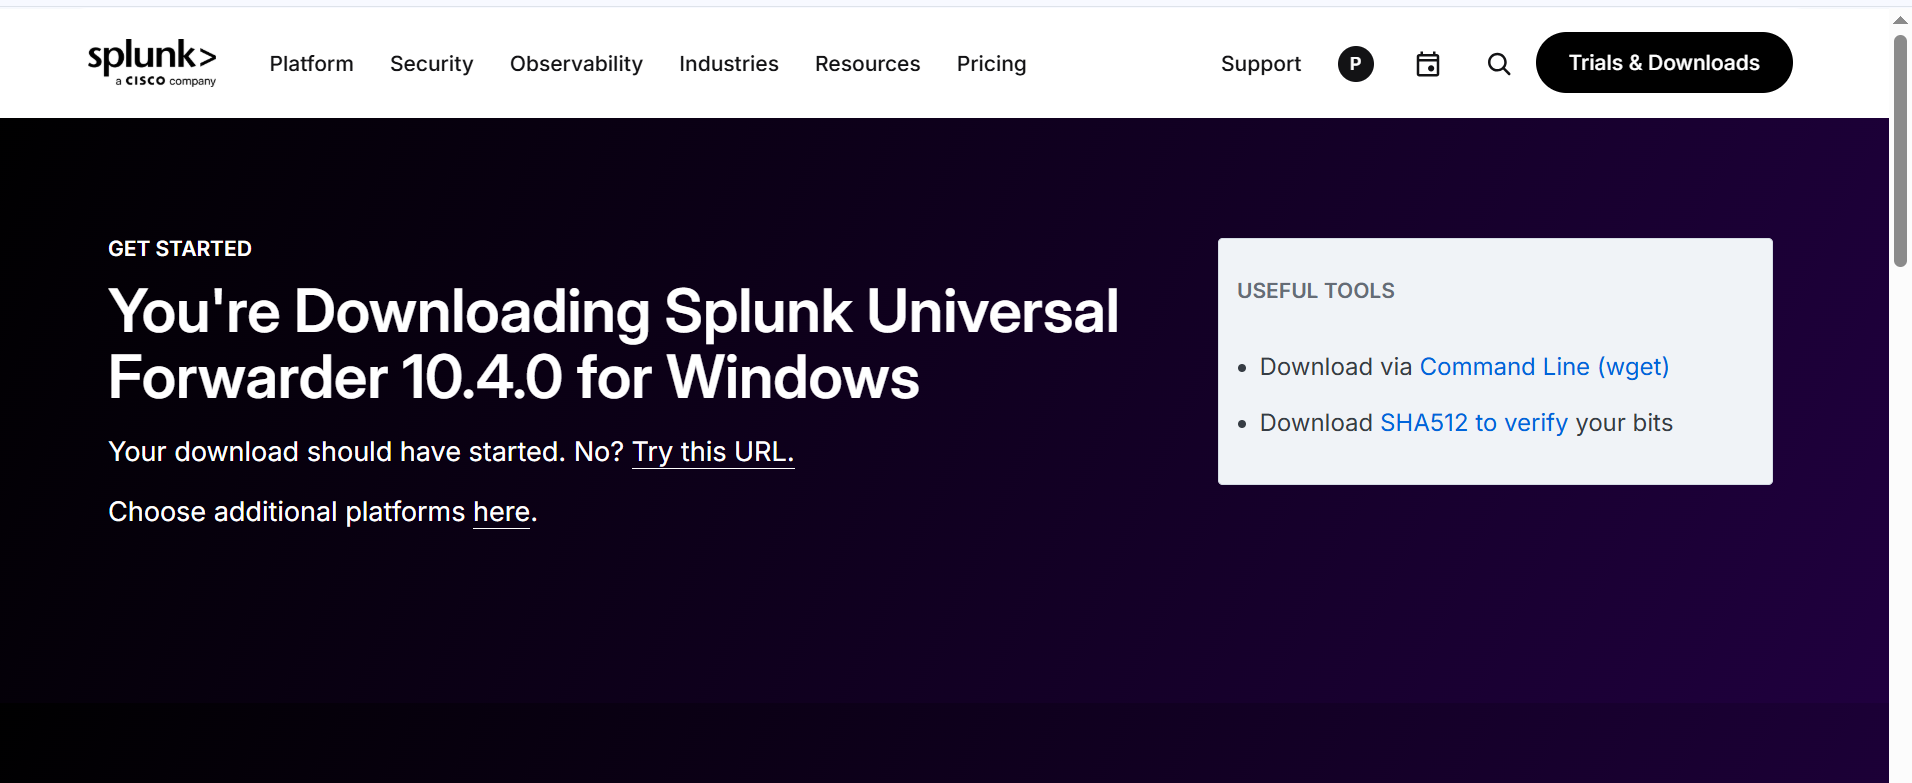The height and width of the screenshot is (783, 1912).
Task: Choose additional platforms via here link
Action: click(x=501, y=512)
